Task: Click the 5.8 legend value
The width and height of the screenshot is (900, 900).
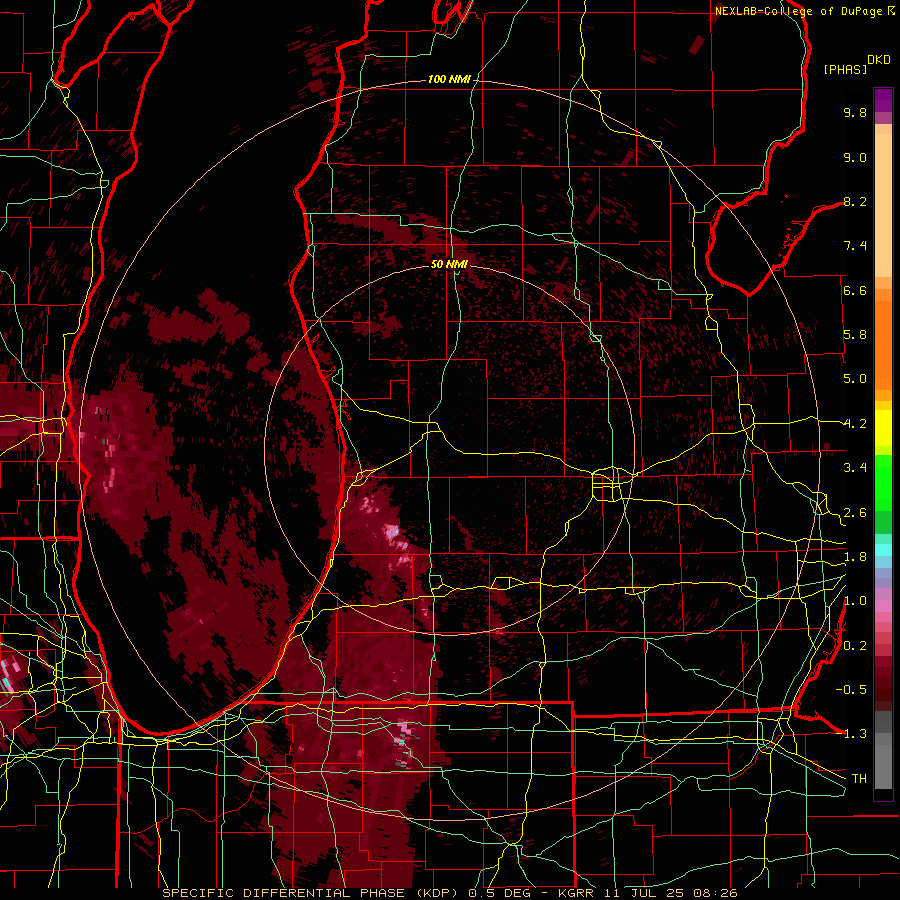Action: coord(855,335)
